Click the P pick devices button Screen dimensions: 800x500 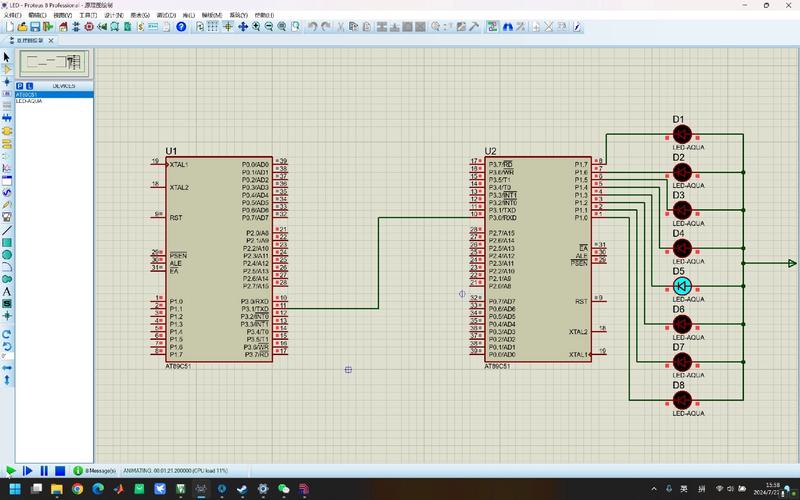pyautogui.click(x=19, y=87)
